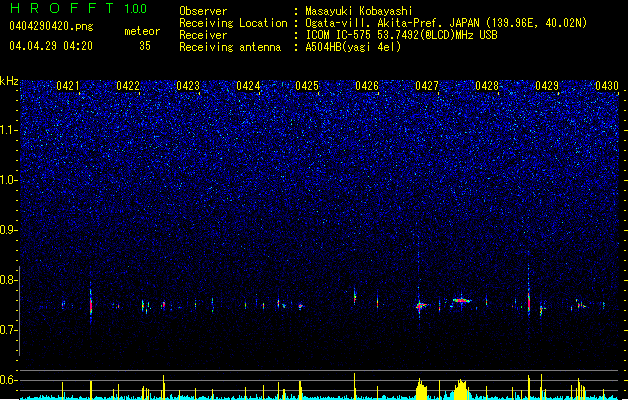Viewport: 629px width, 400px height.
Task: Click the HROFFT 1.0.0 title text
Action: click(78, 8)
